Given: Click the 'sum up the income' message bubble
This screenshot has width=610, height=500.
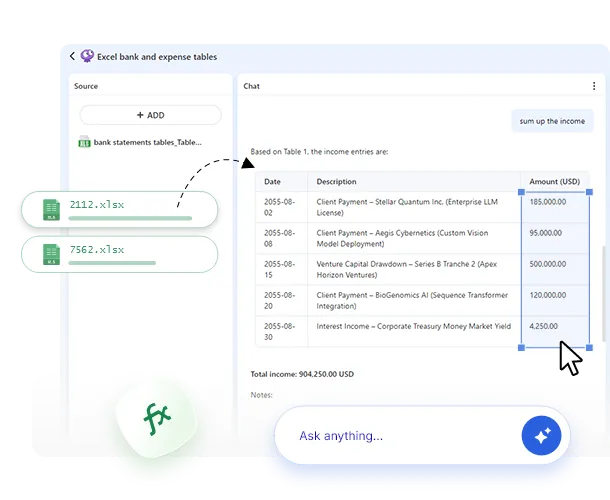Looking at the screenshot, I should coord(552,121).
